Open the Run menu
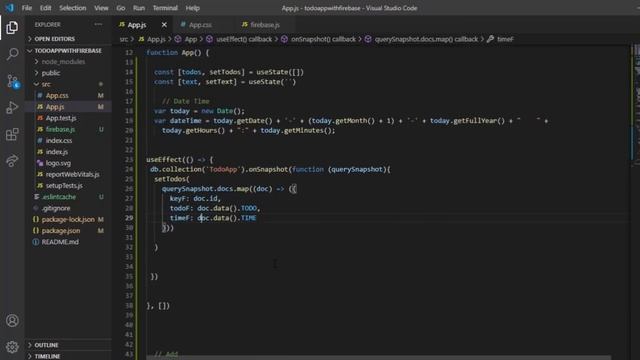The height and width of the screenshot is (360, 640). pyautogui.click(x=139, y=8)
